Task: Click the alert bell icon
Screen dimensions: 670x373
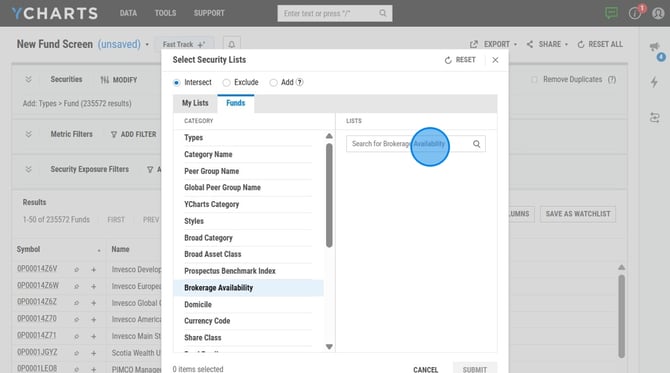Action: coord(232,44)
